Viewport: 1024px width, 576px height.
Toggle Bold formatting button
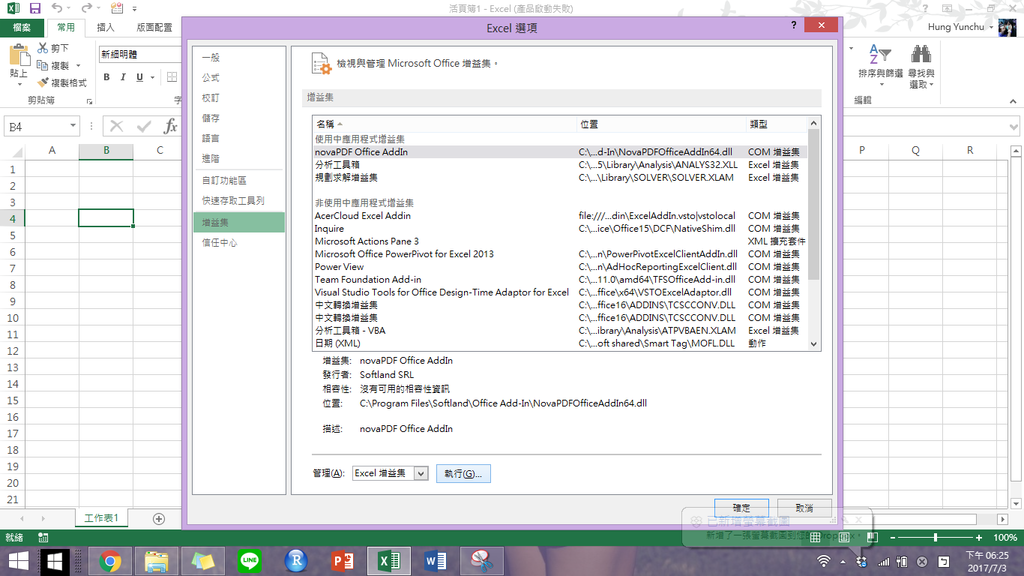[106, 77]
